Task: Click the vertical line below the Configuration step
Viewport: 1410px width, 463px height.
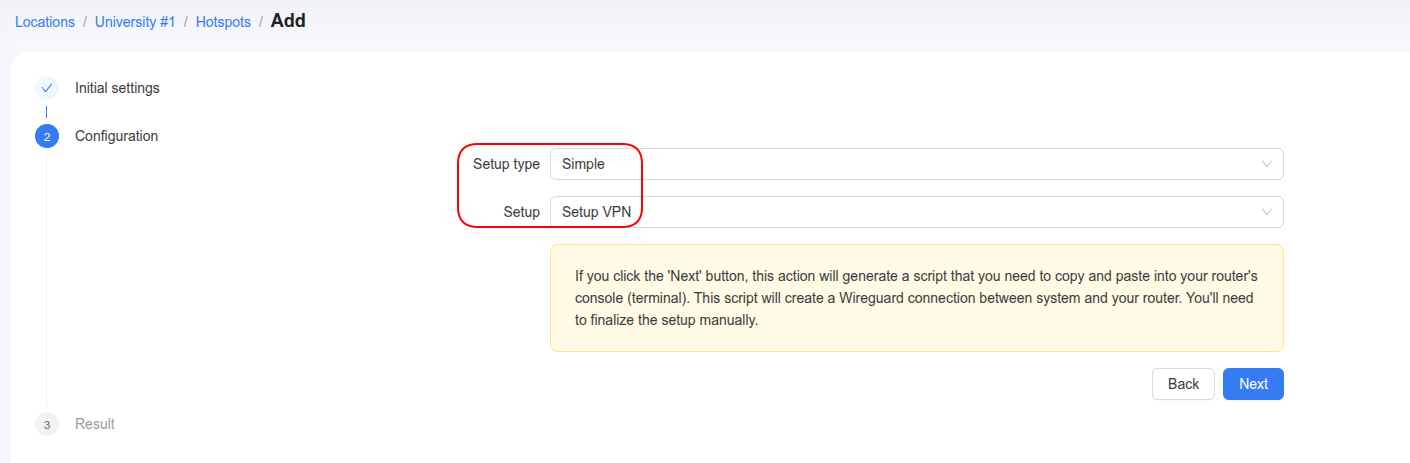Action: (47, 280)
